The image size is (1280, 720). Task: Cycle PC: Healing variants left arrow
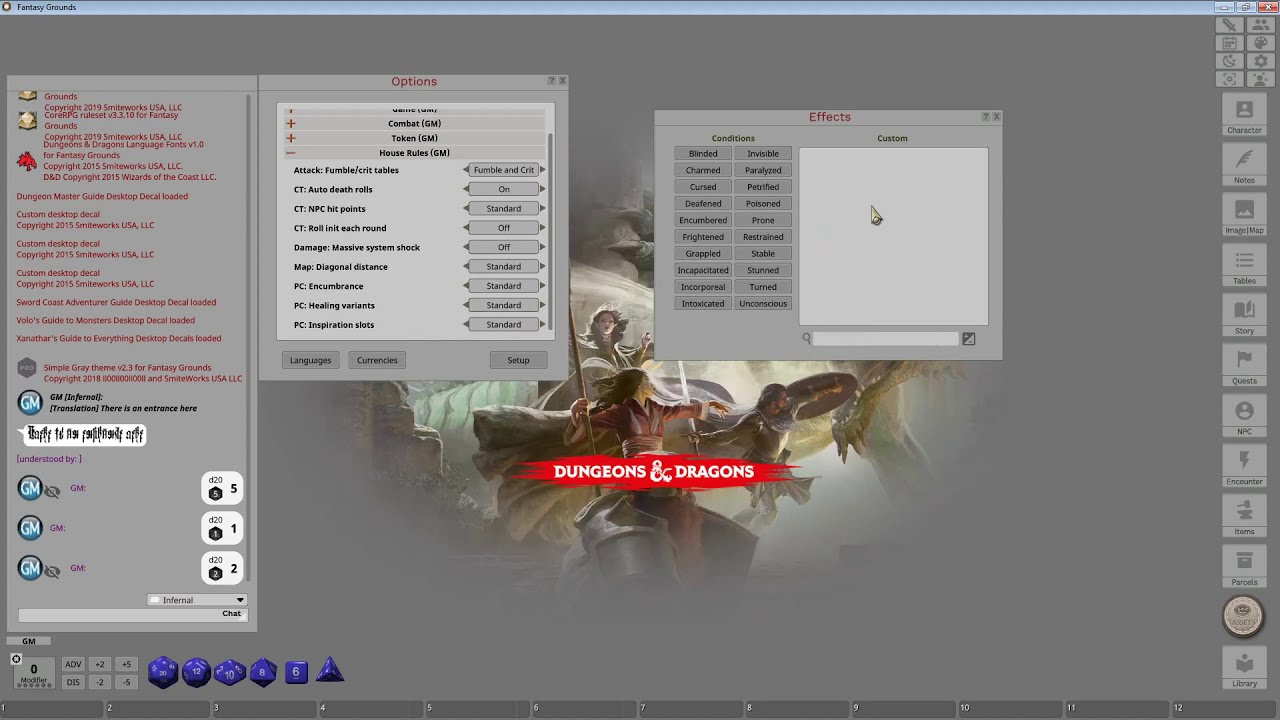[466, 305]
